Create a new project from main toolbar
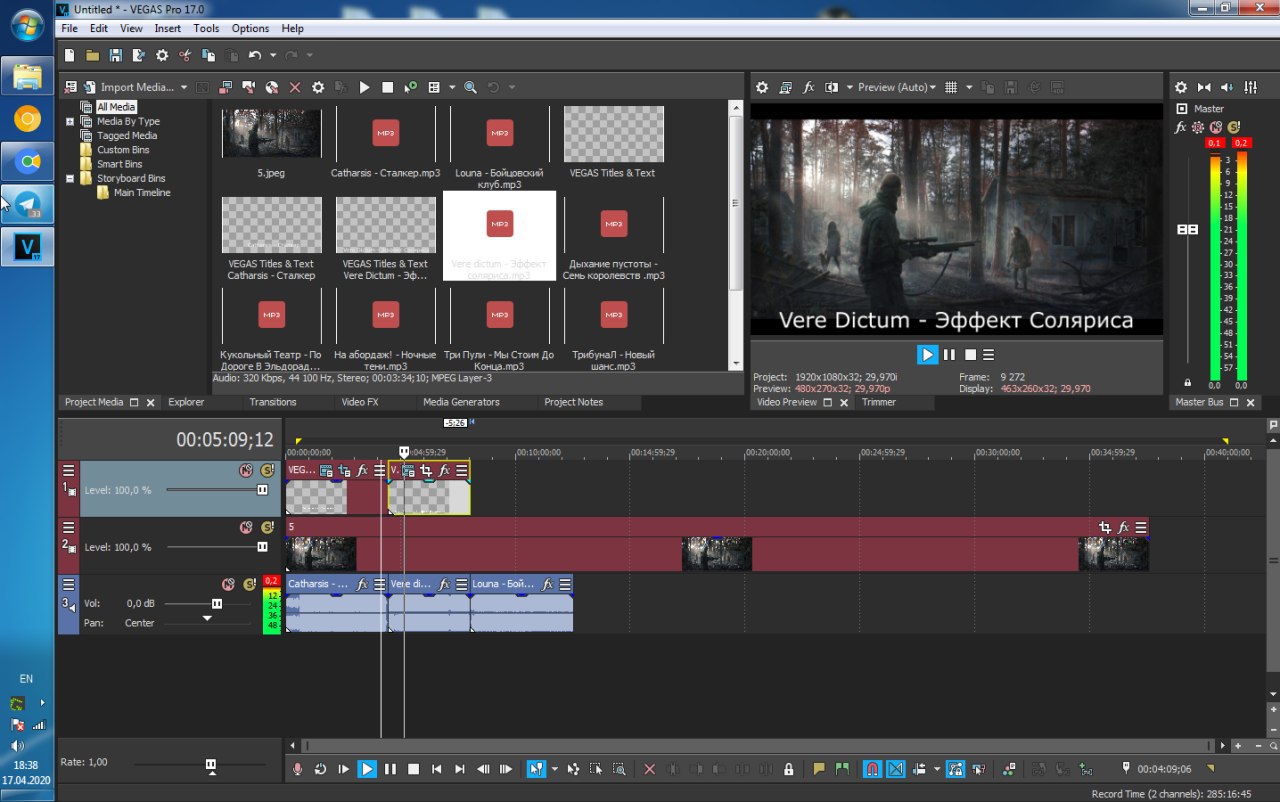Viewport: 1280px width, 802px height. [x=69, y=56]
